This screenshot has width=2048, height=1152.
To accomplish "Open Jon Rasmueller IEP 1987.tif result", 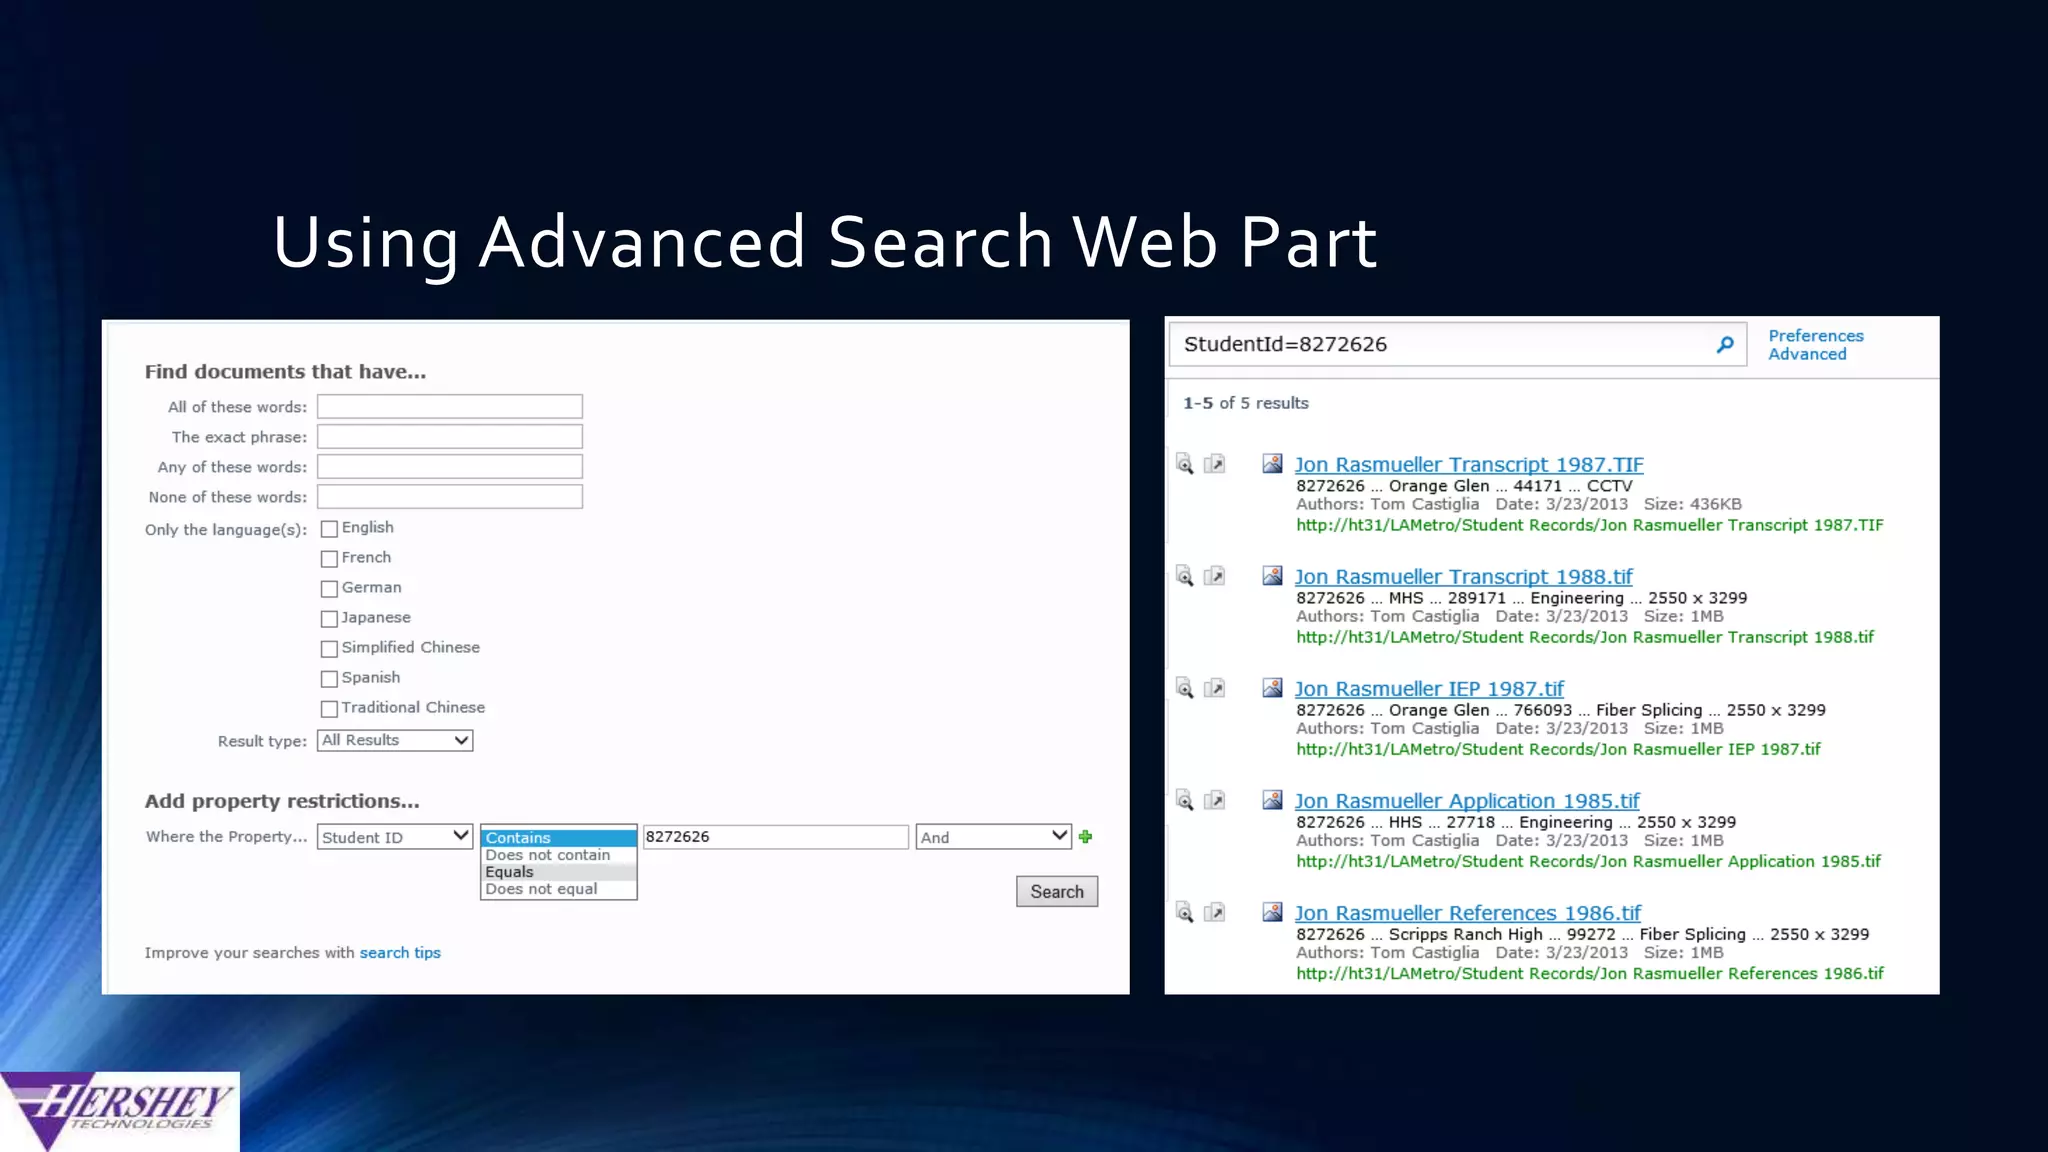I will click(x=1429, y=689).
